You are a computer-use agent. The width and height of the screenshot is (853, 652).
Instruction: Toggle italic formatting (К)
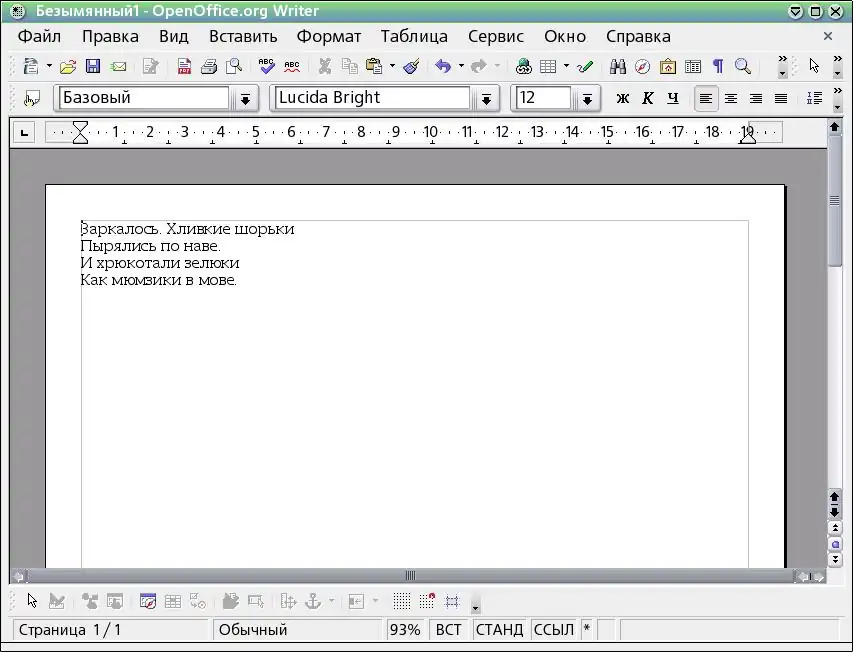click(x=648, y=98)
